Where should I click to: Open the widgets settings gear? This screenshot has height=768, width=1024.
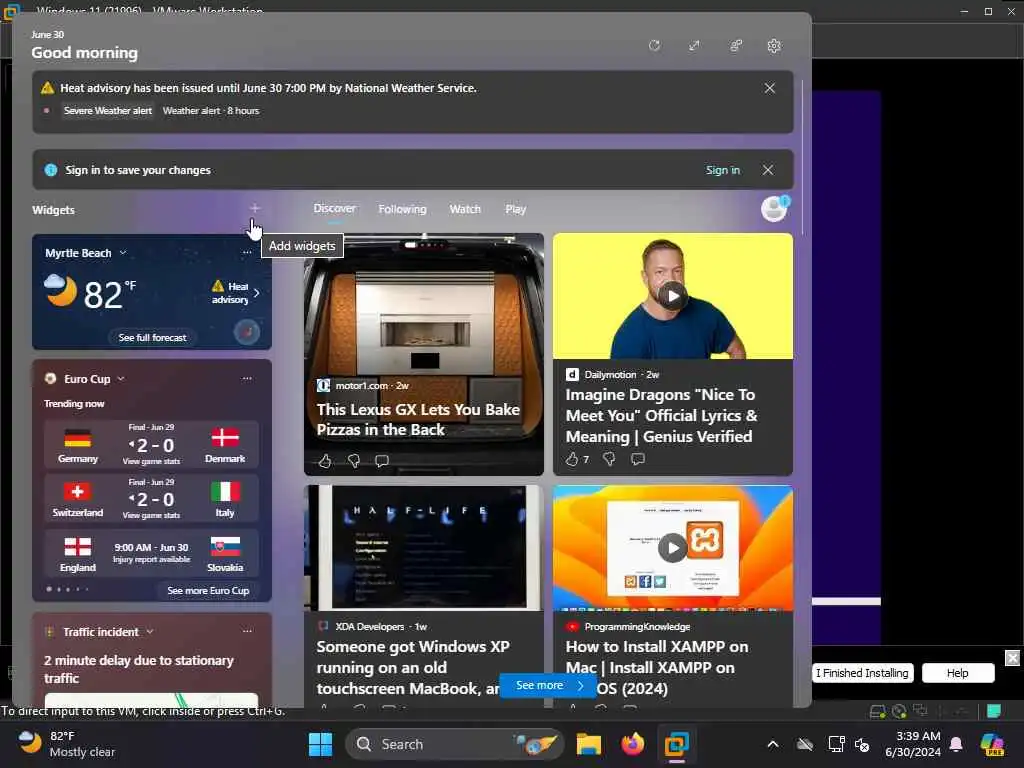tap(774, 46)
